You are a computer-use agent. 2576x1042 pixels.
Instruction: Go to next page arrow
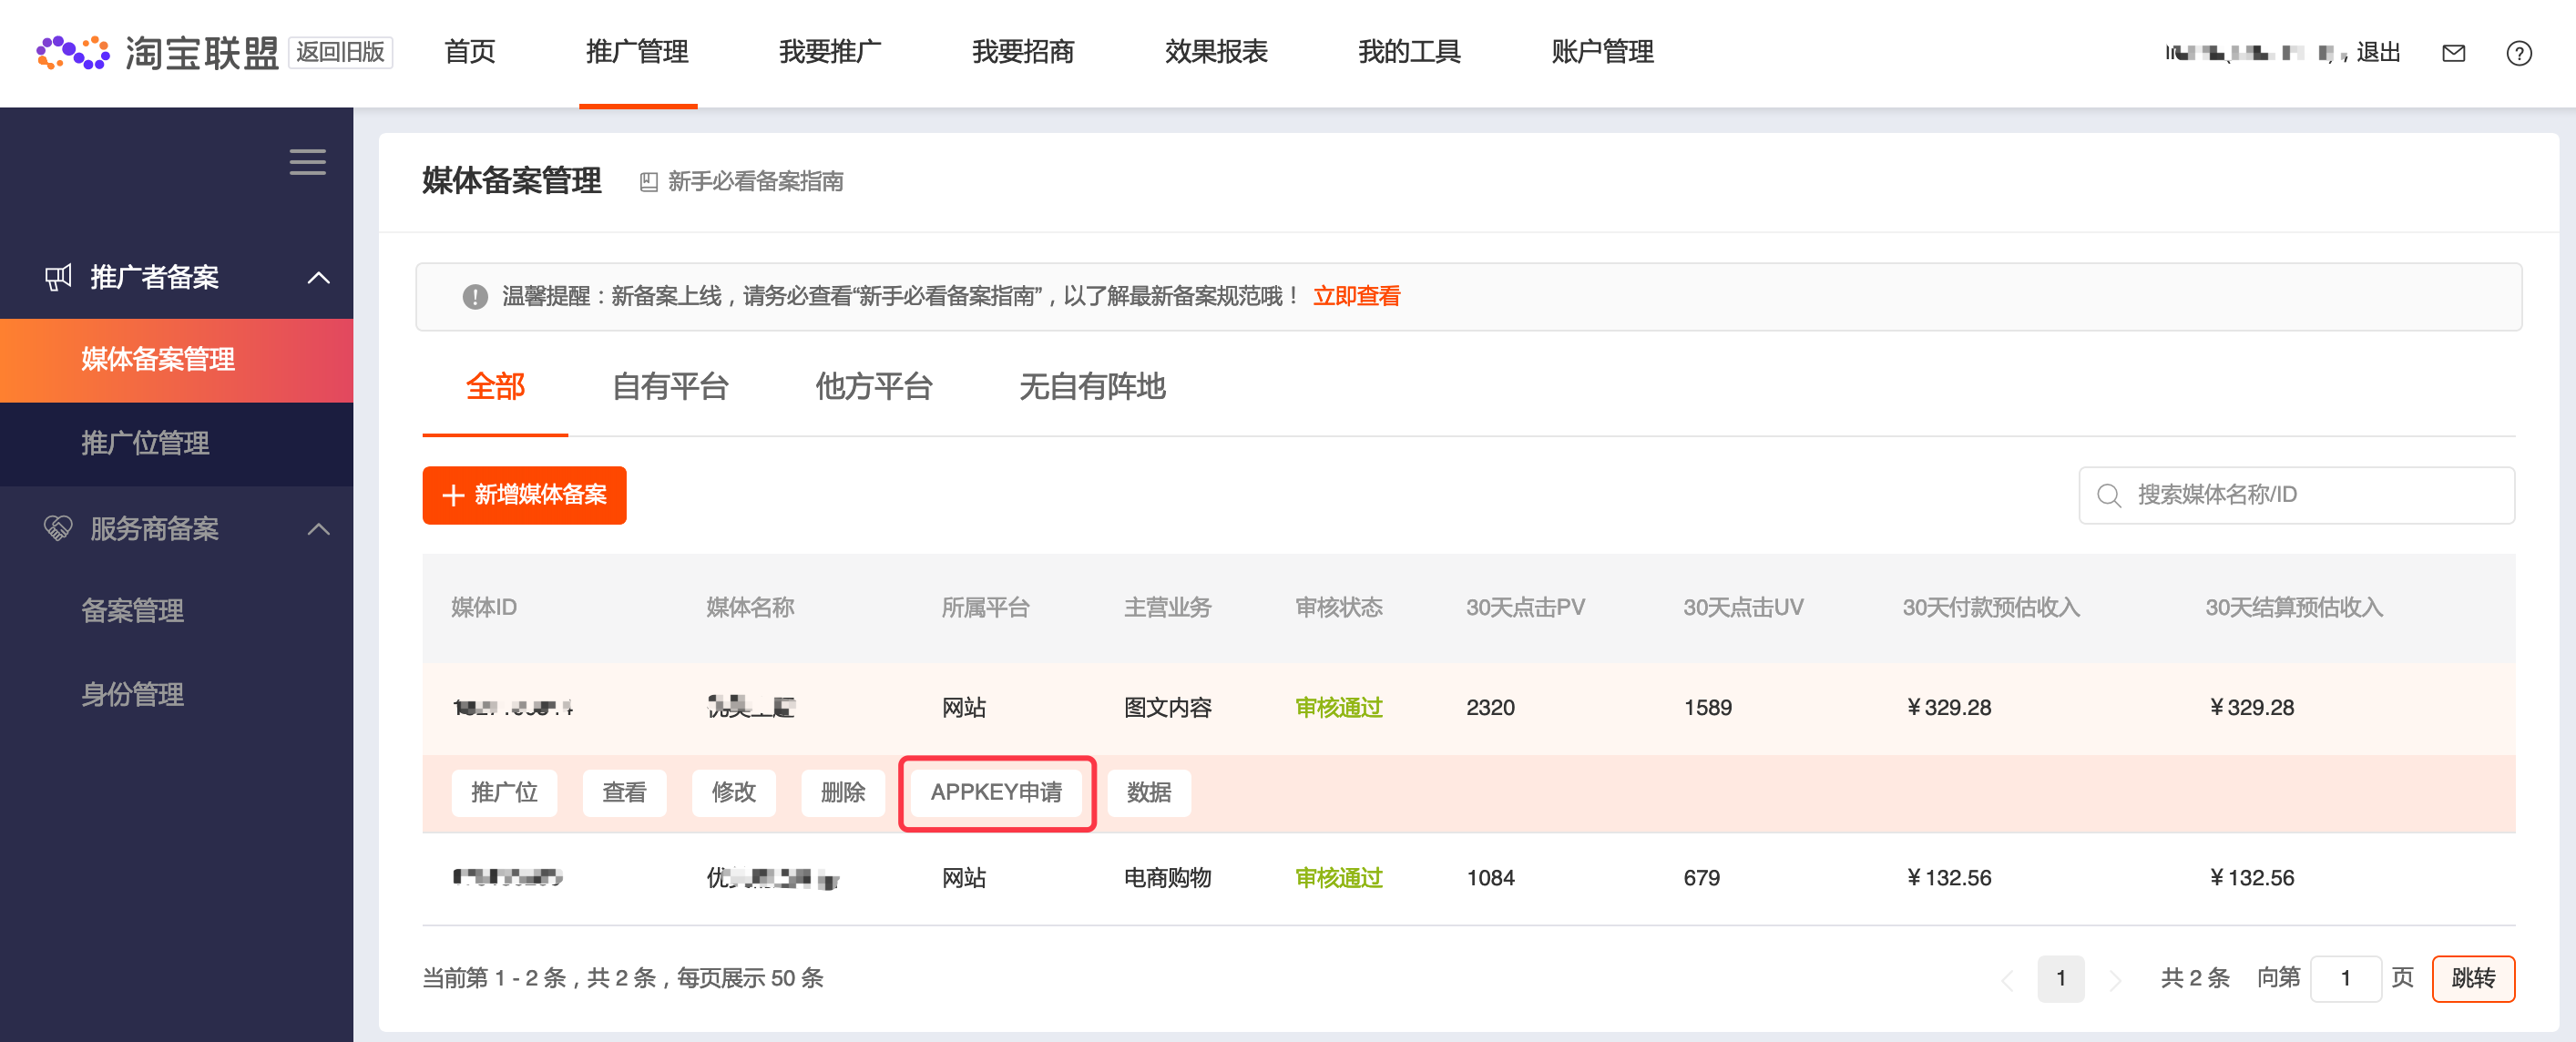(2114, 979)
